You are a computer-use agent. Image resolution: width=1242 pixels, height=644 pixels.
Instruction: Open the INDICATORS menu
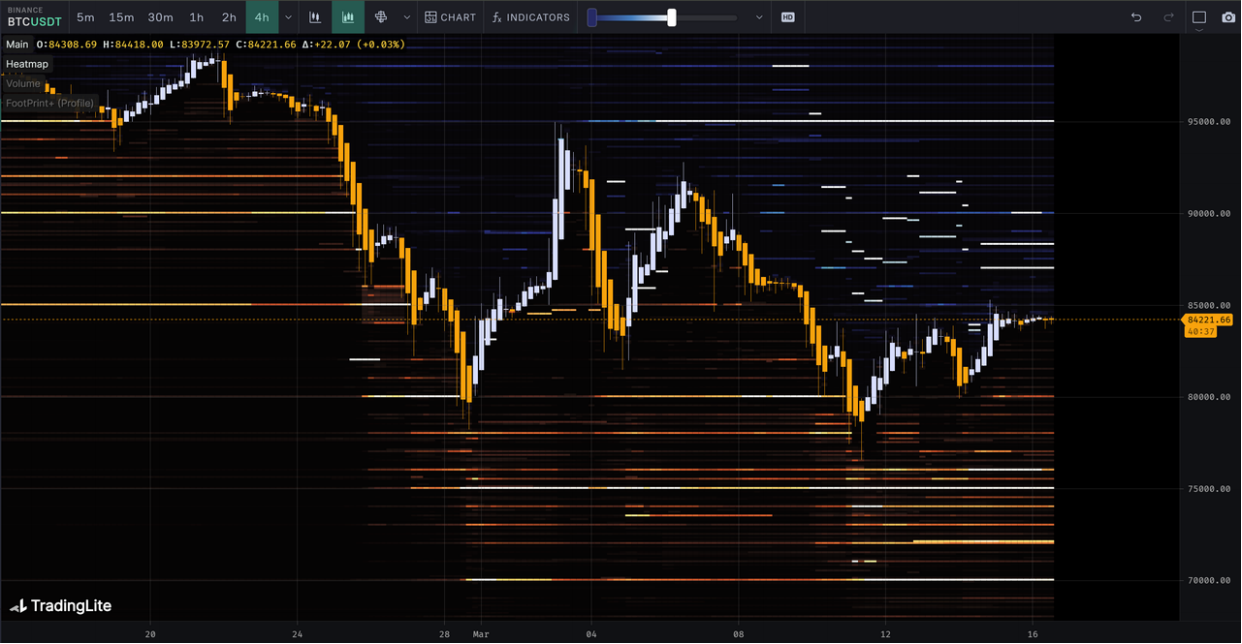point(530,17)
